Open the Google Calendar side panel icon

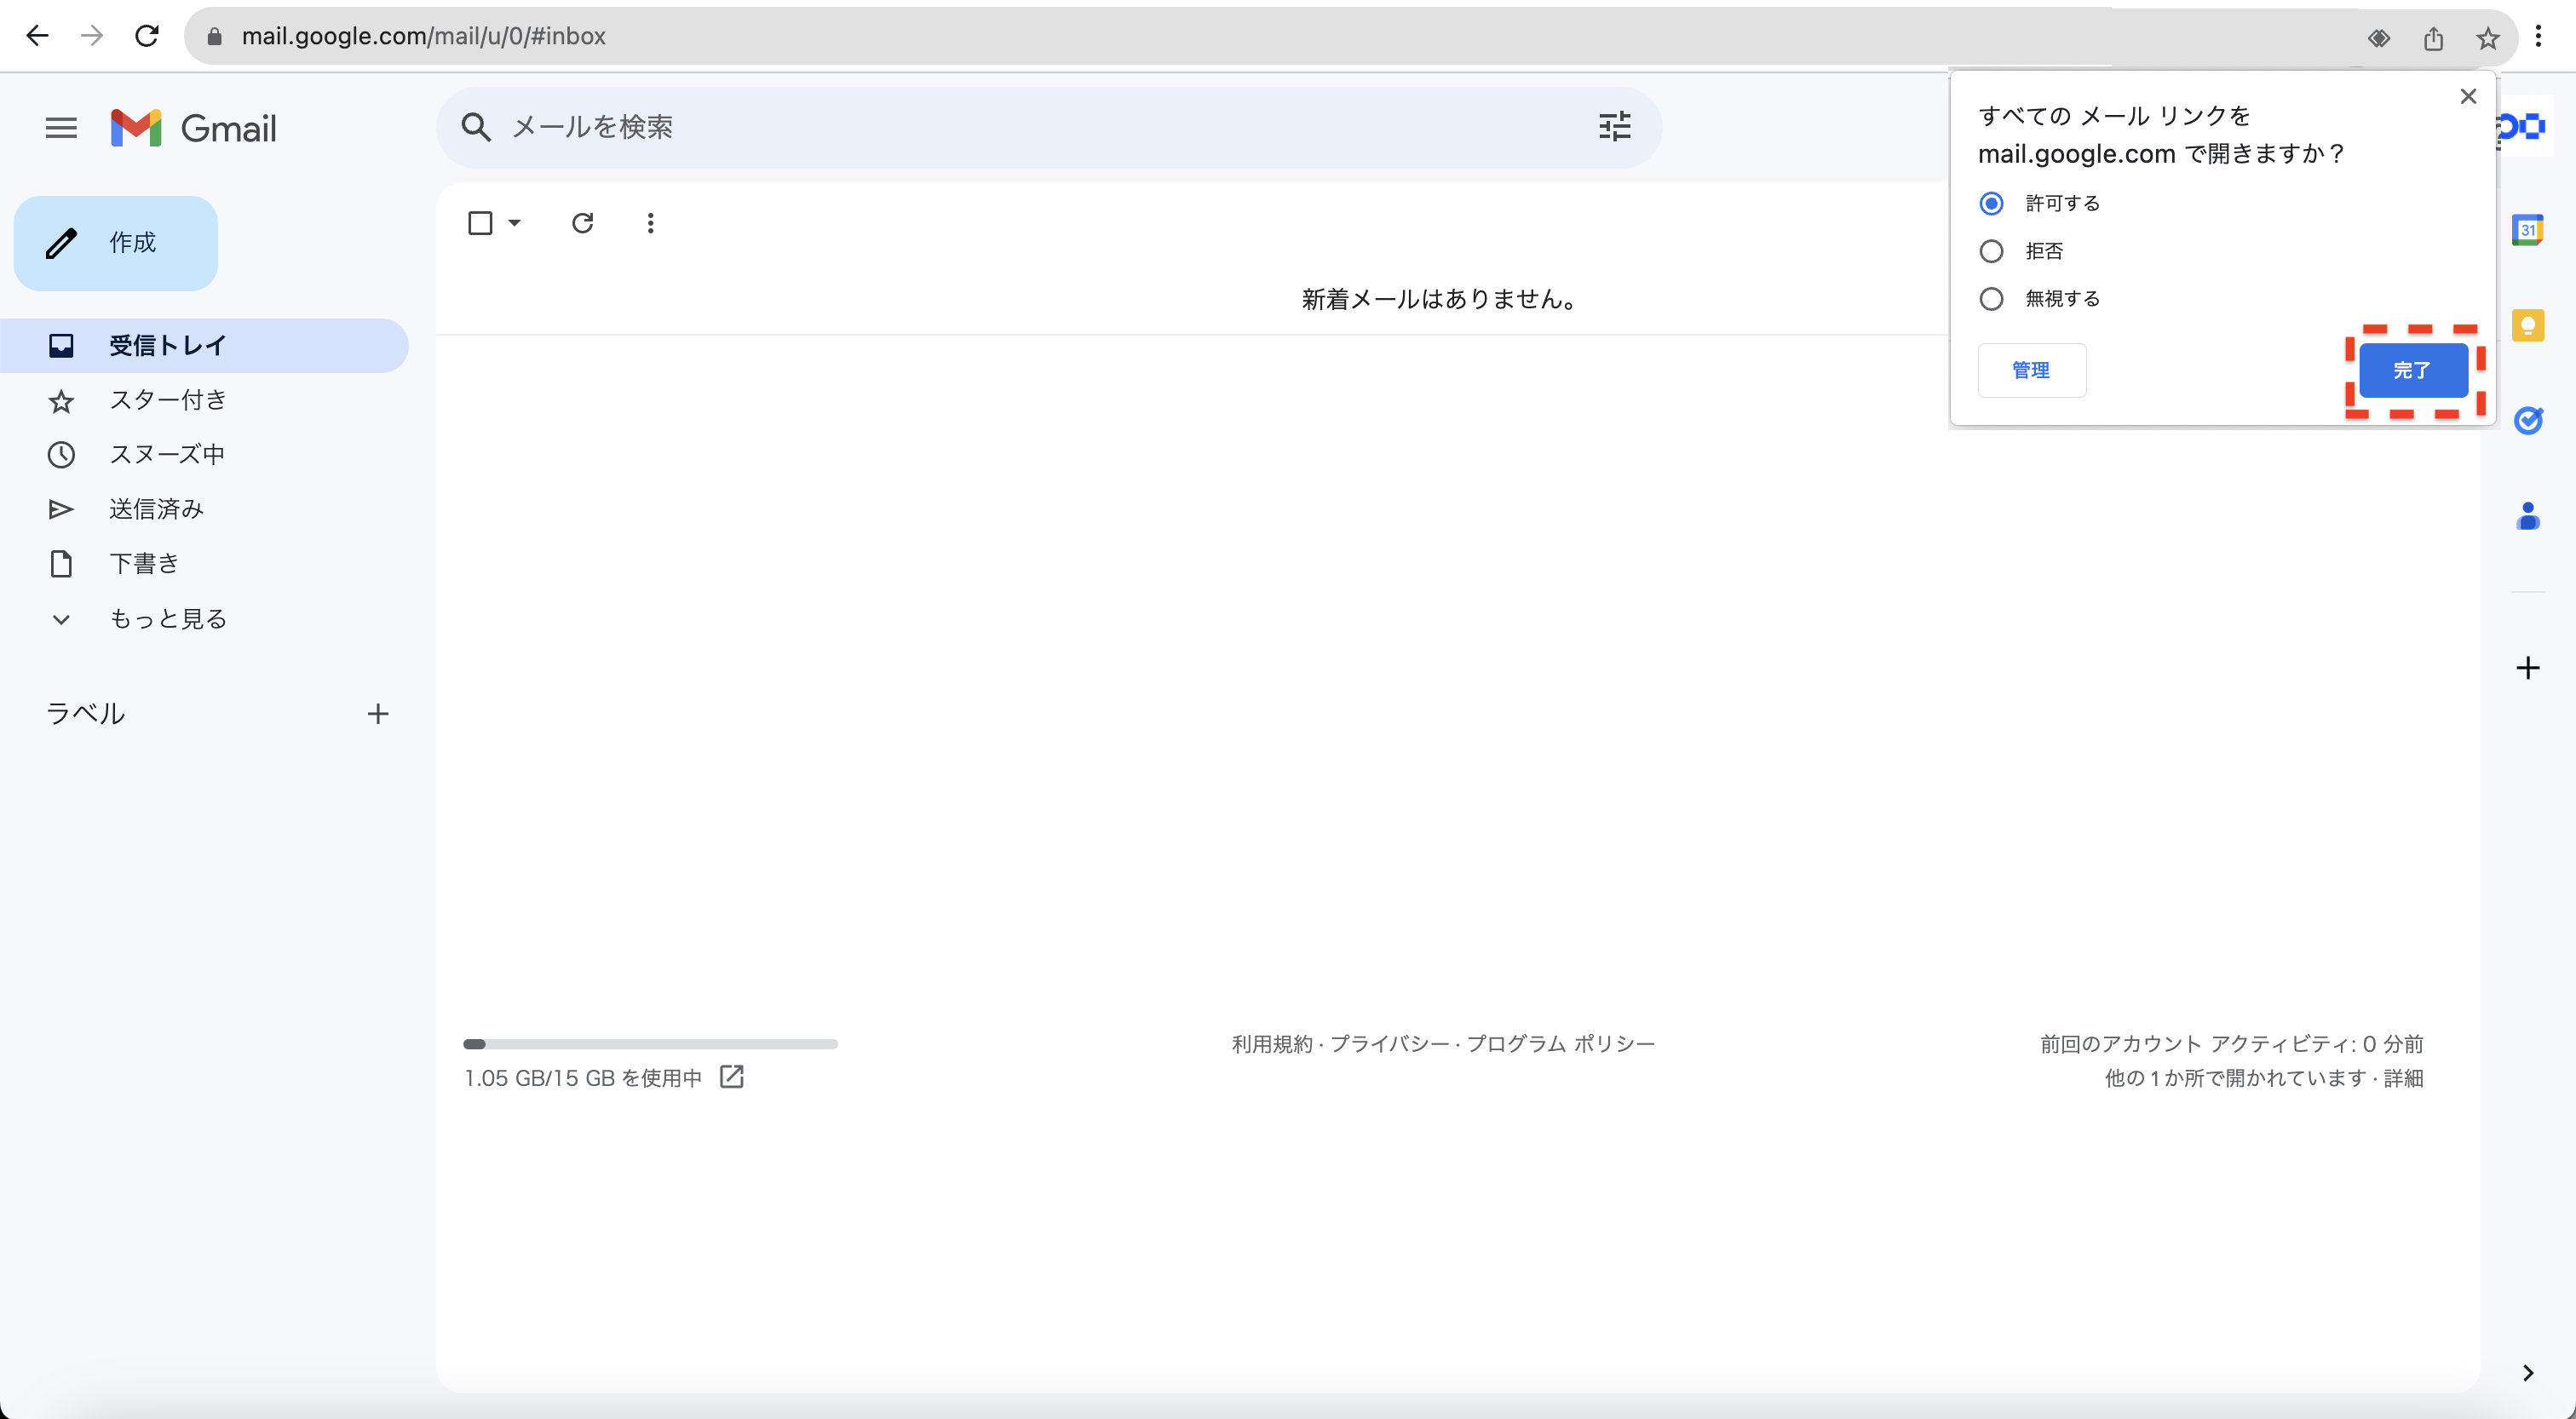click(2527, 230)
